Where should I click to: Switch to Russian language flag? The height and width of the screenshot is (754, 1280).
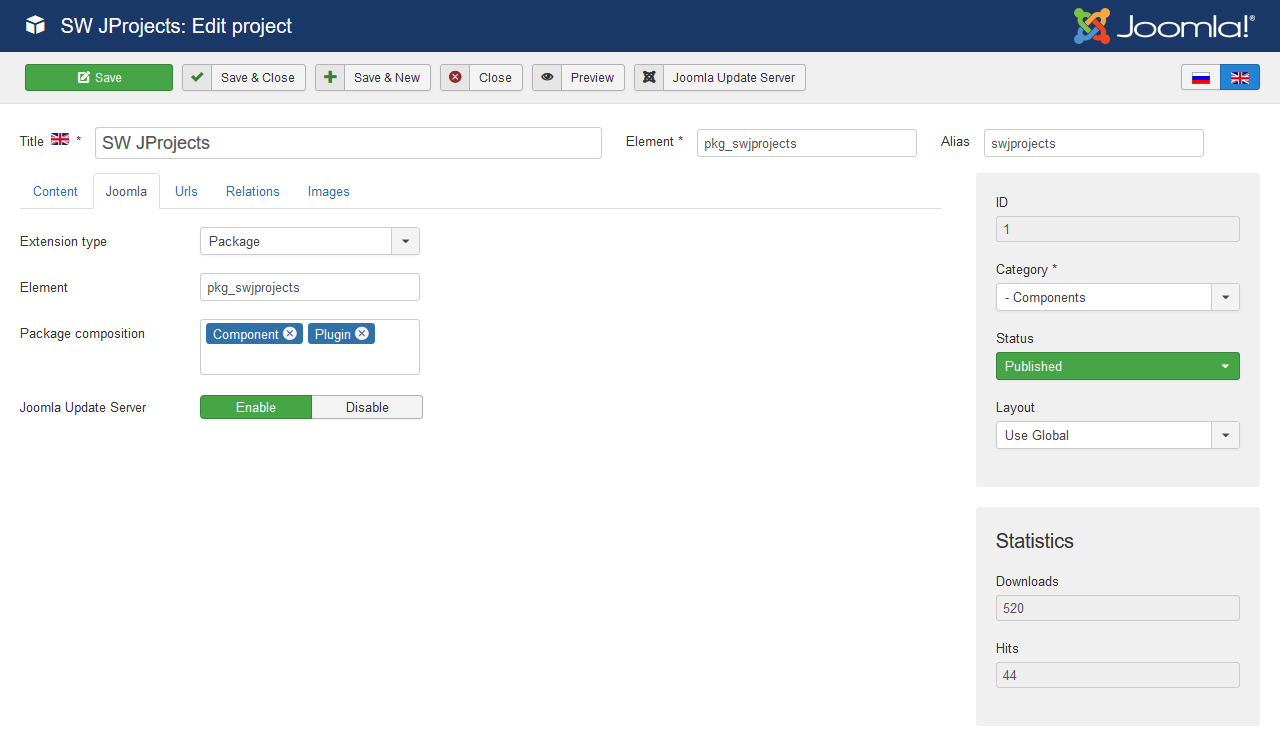coord(1201,77)
